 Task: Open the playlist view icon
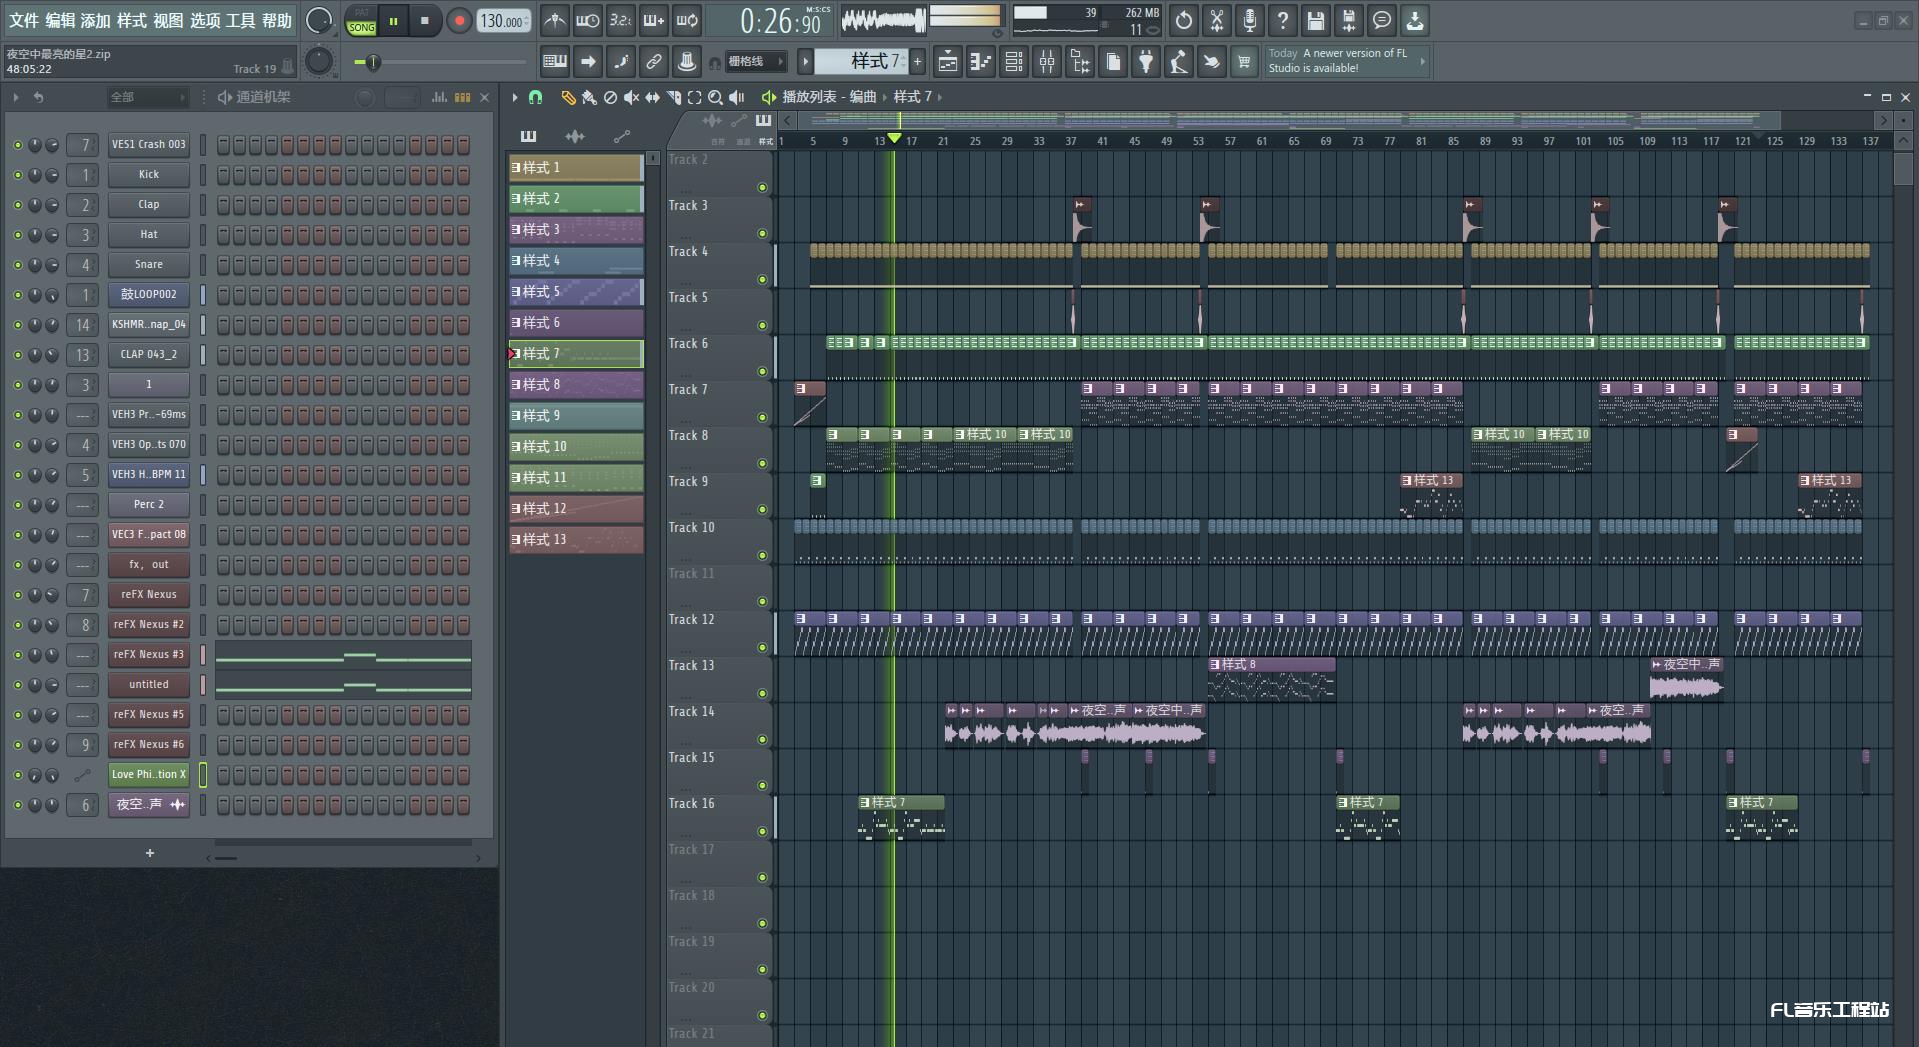coord(948,62)
